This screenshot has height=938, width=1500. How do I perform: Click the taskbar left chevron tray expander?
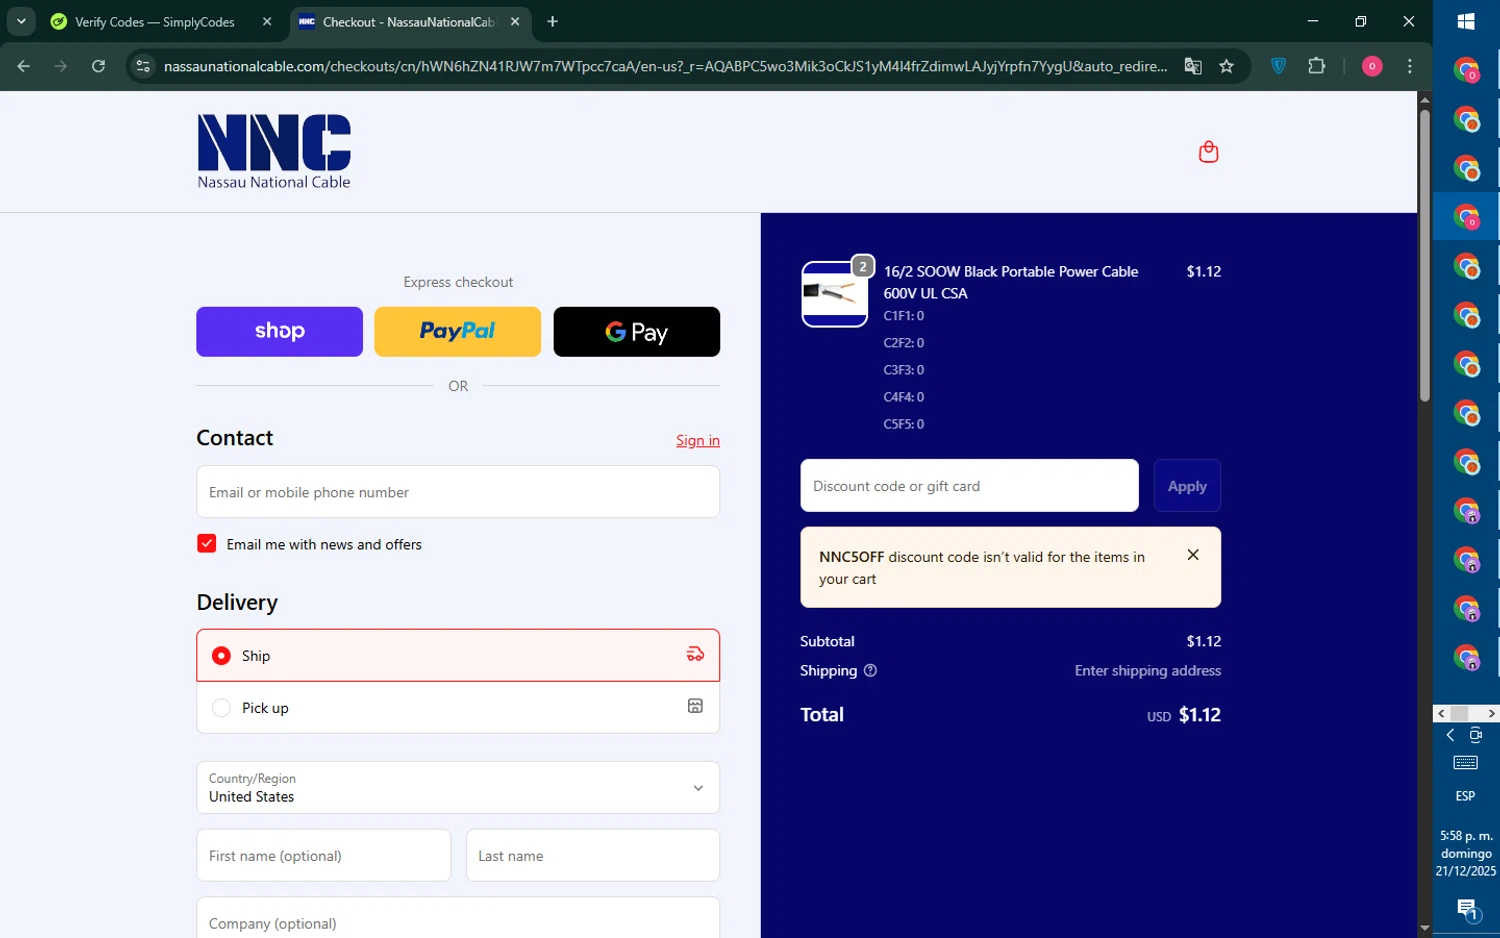coord(1450,735)
